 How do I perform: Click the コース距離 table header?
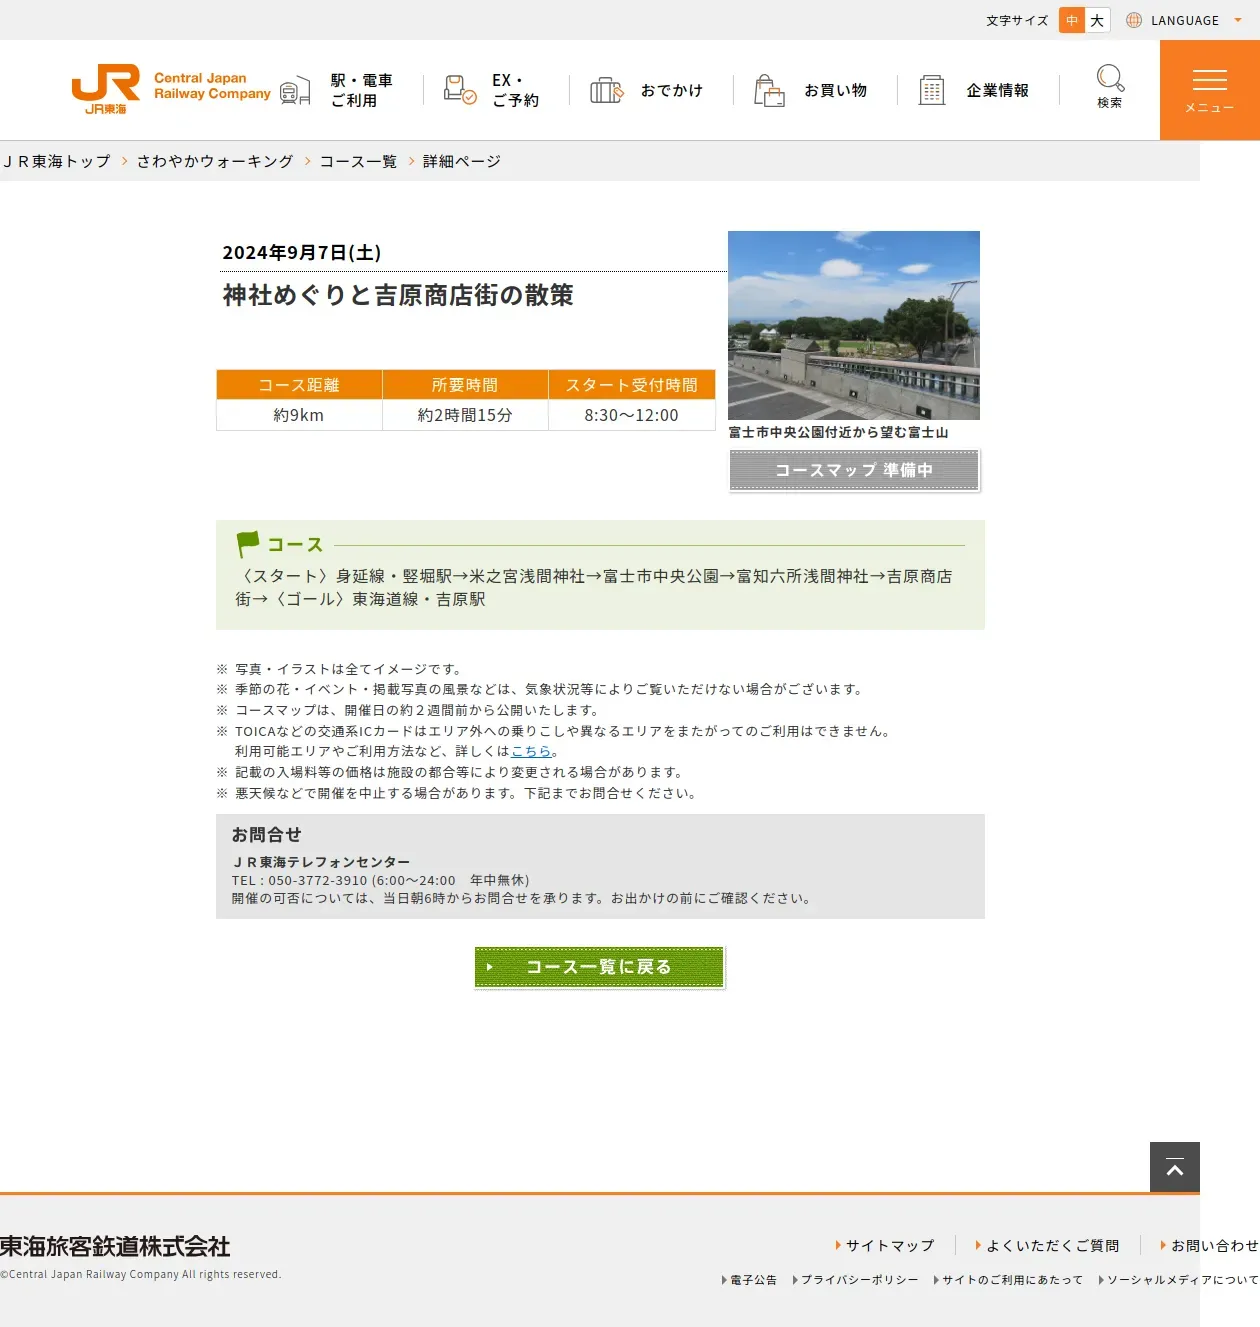299,385
